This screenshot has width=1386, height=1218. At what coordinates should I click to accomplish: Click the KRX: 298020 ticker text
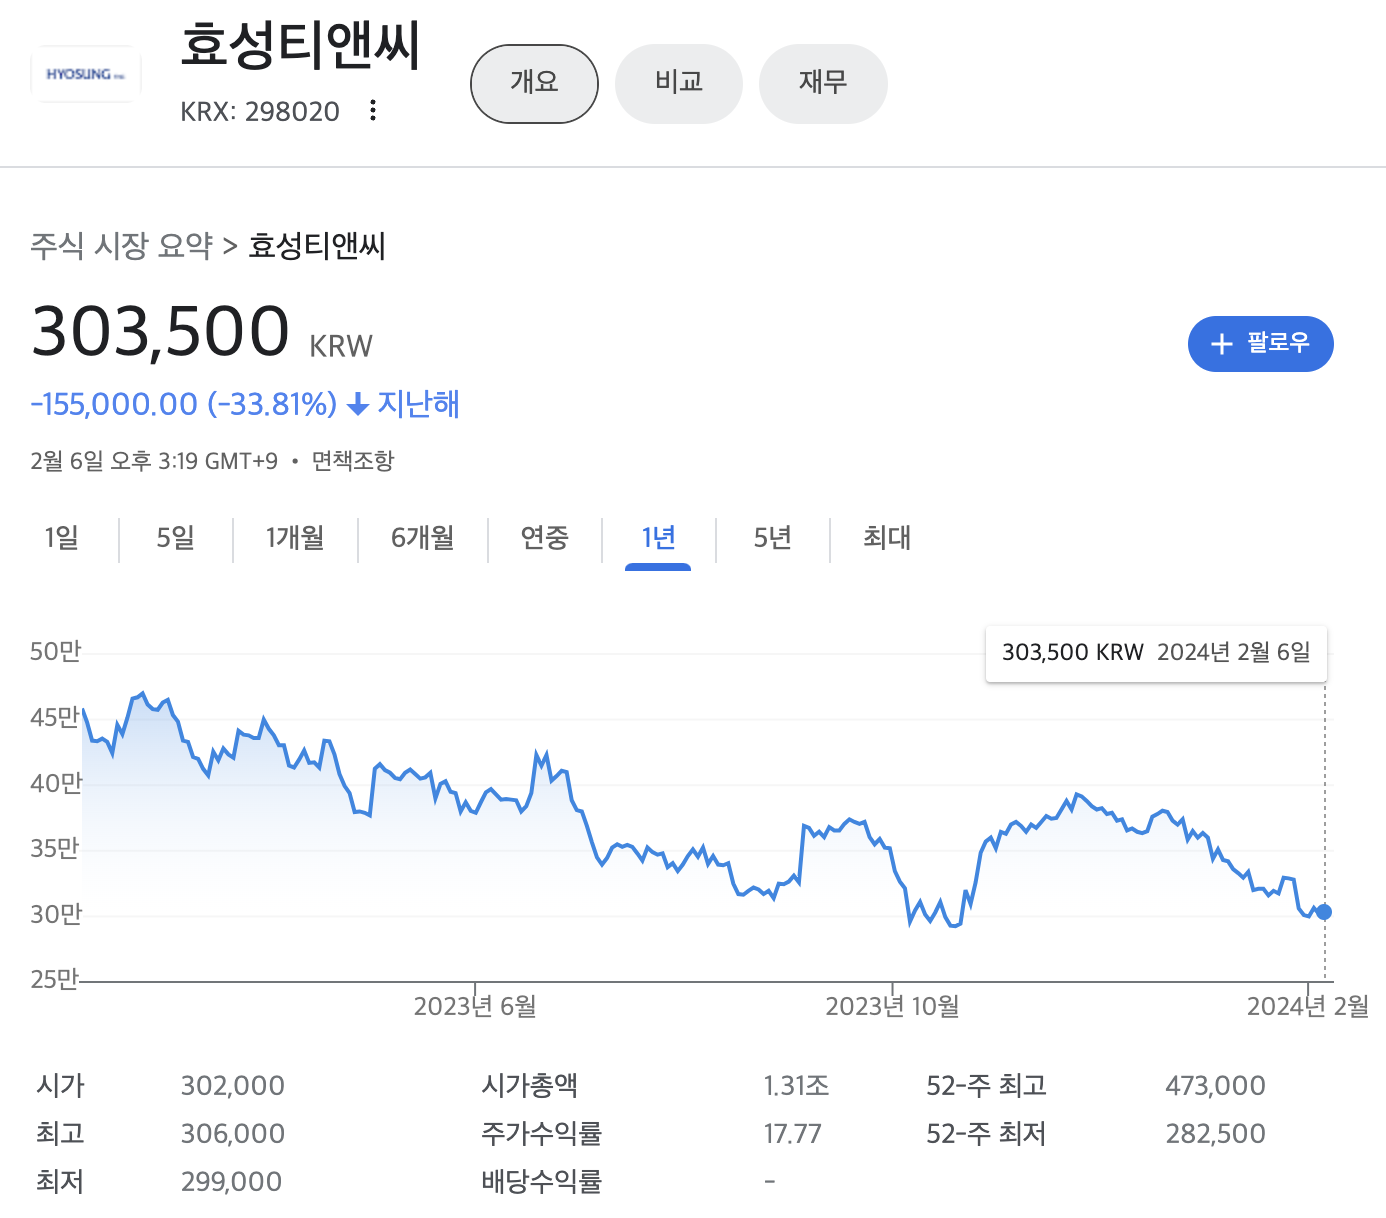click(x=260, y=111)
